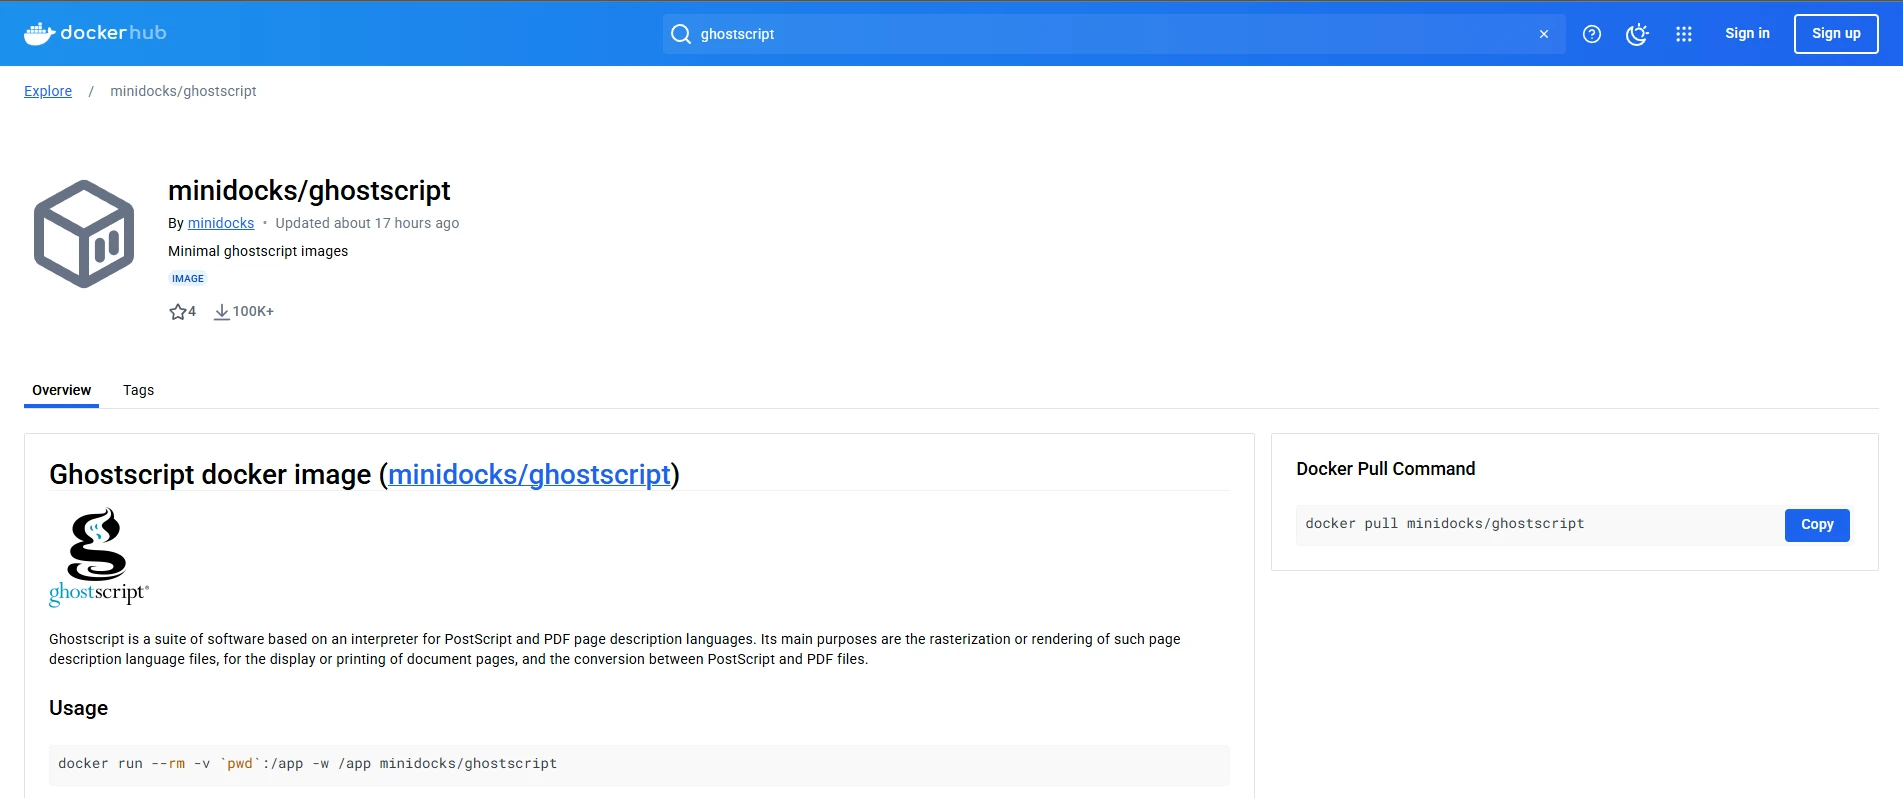Click the star icon to rate the repository
The image size is (1903, 798).
tap(178, 312)
